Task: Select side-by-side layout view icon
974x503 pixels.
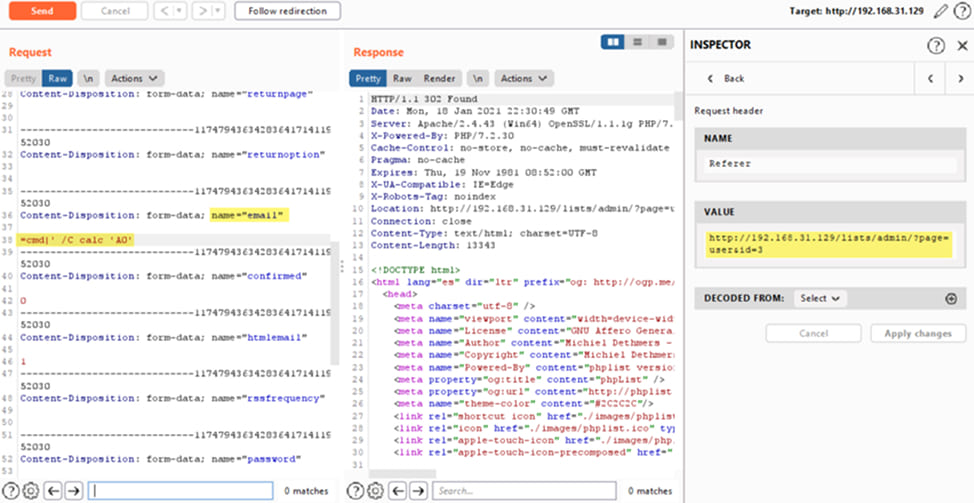Action: click(x=614, y=42)
